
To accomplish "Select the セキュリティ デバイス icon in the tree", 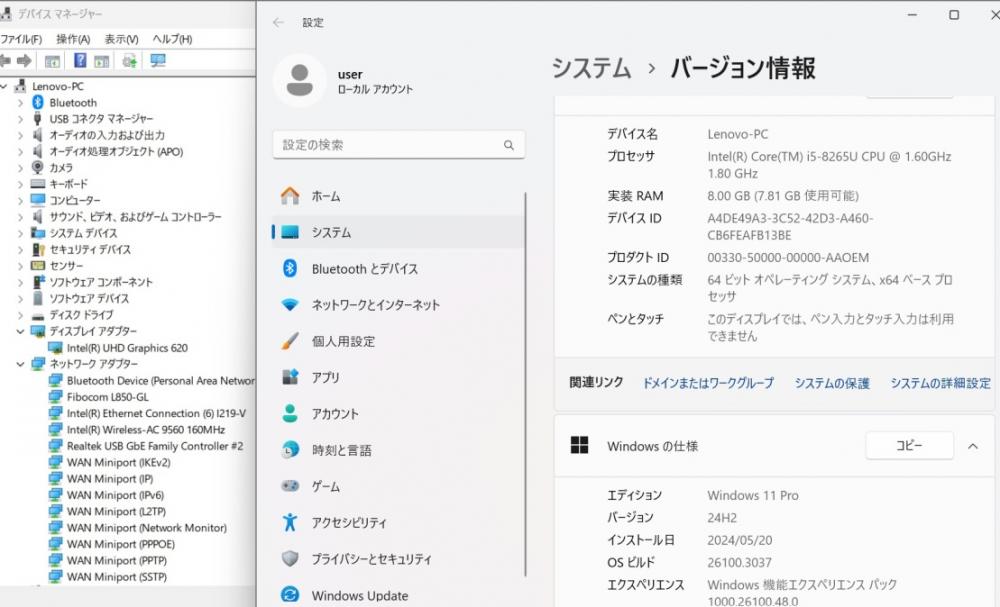I will tap(38, 249).
